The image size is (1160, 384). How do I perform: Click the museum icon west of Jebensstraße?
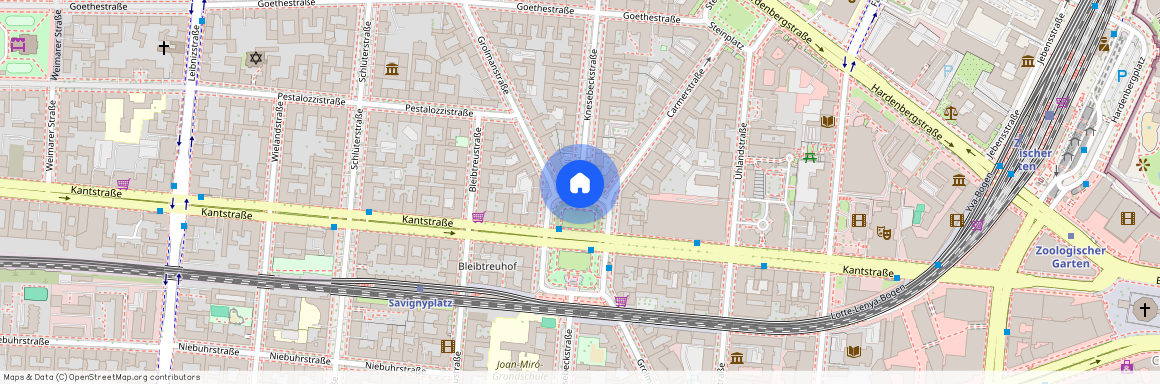(x=1028, y=61)
